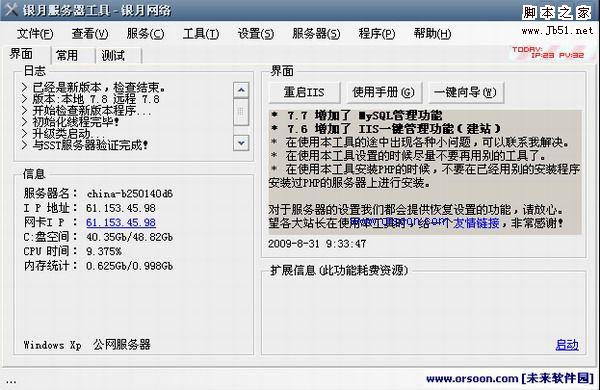Click 内存统计 value 0.625Gb/0.998Gb
600x390 pixels.
pyautogui.click(x=129, y=266)
